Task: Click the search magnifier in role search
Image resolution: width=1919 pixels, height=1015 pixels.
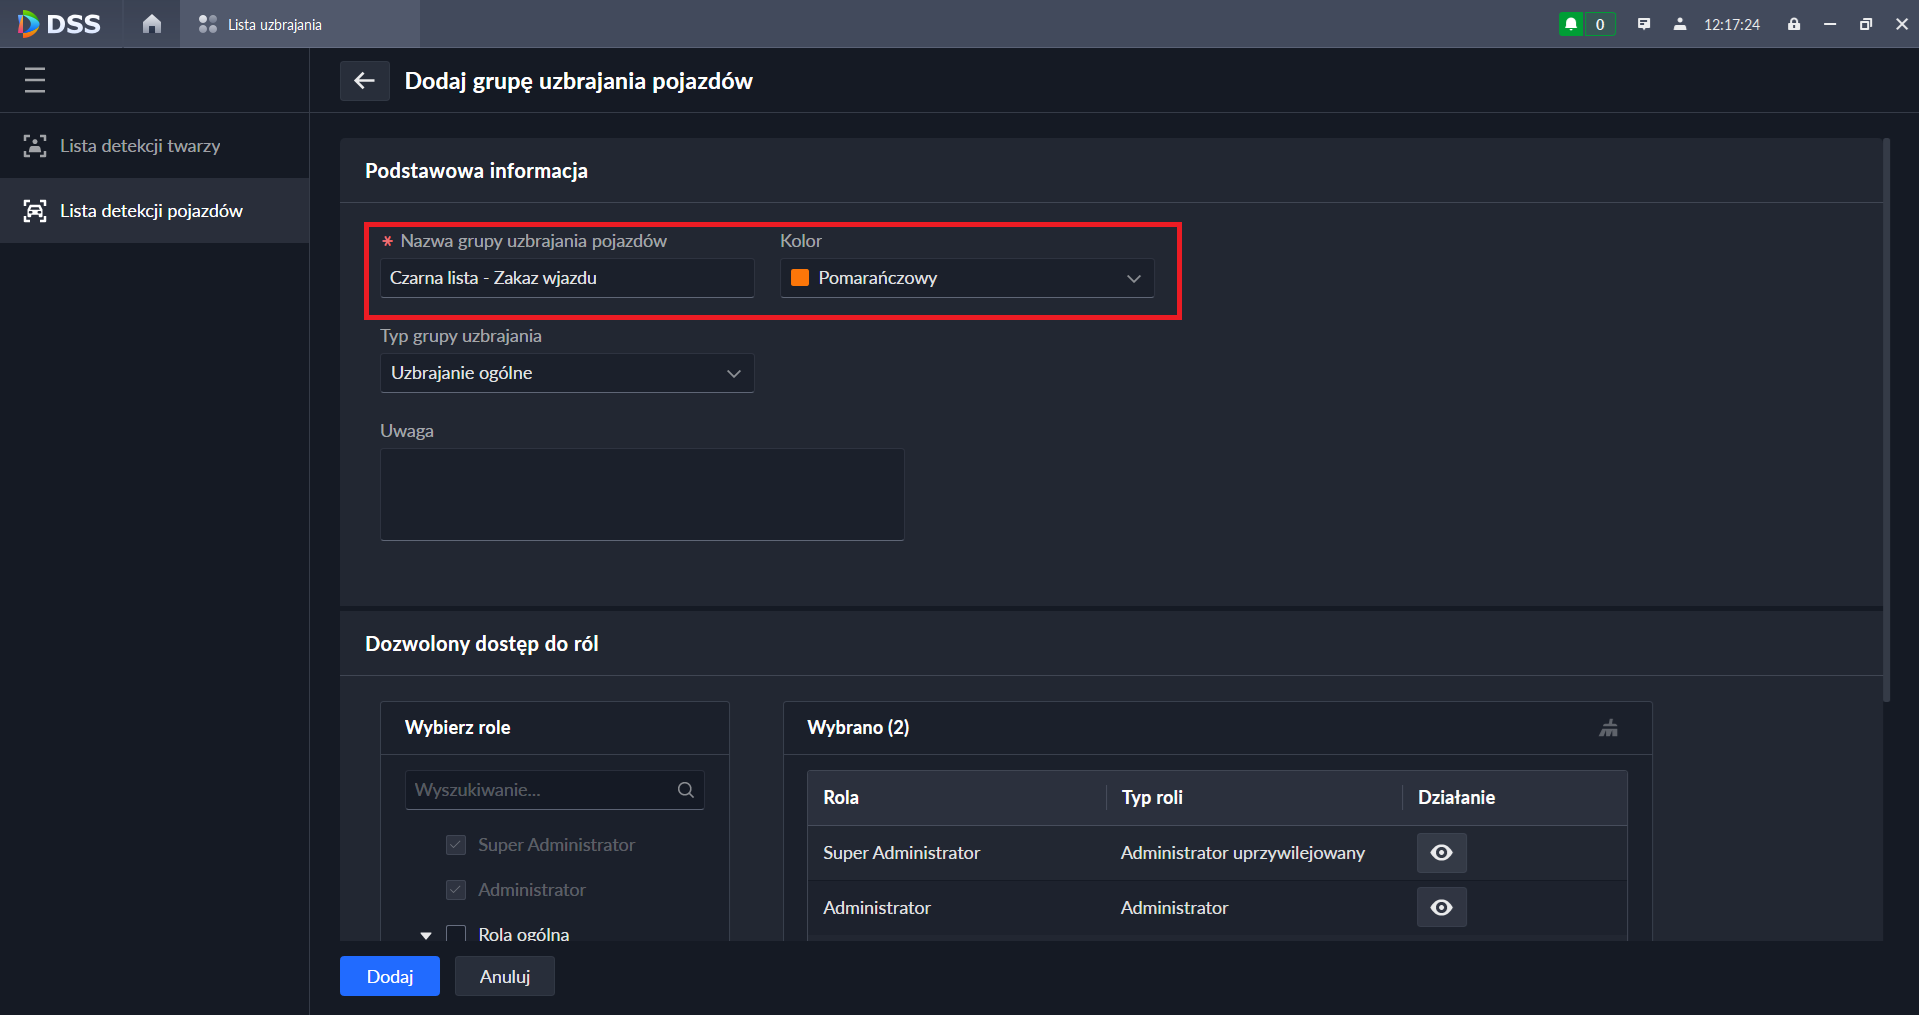Action: (x=686, y=790)
